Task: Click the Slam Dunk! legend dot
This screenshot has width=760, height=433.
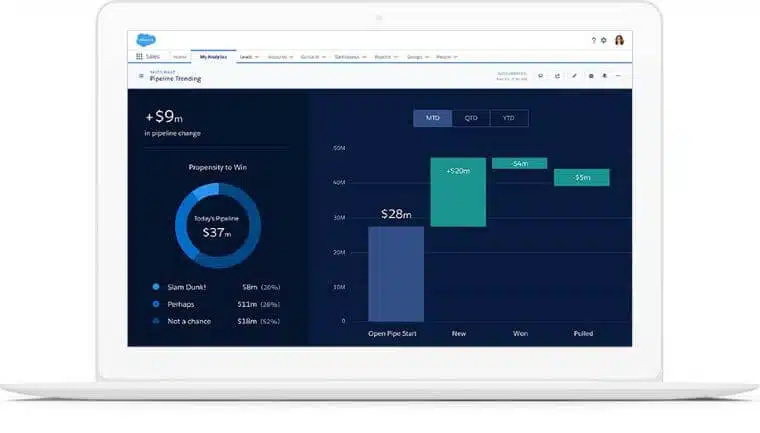Action: coord(156,287)
